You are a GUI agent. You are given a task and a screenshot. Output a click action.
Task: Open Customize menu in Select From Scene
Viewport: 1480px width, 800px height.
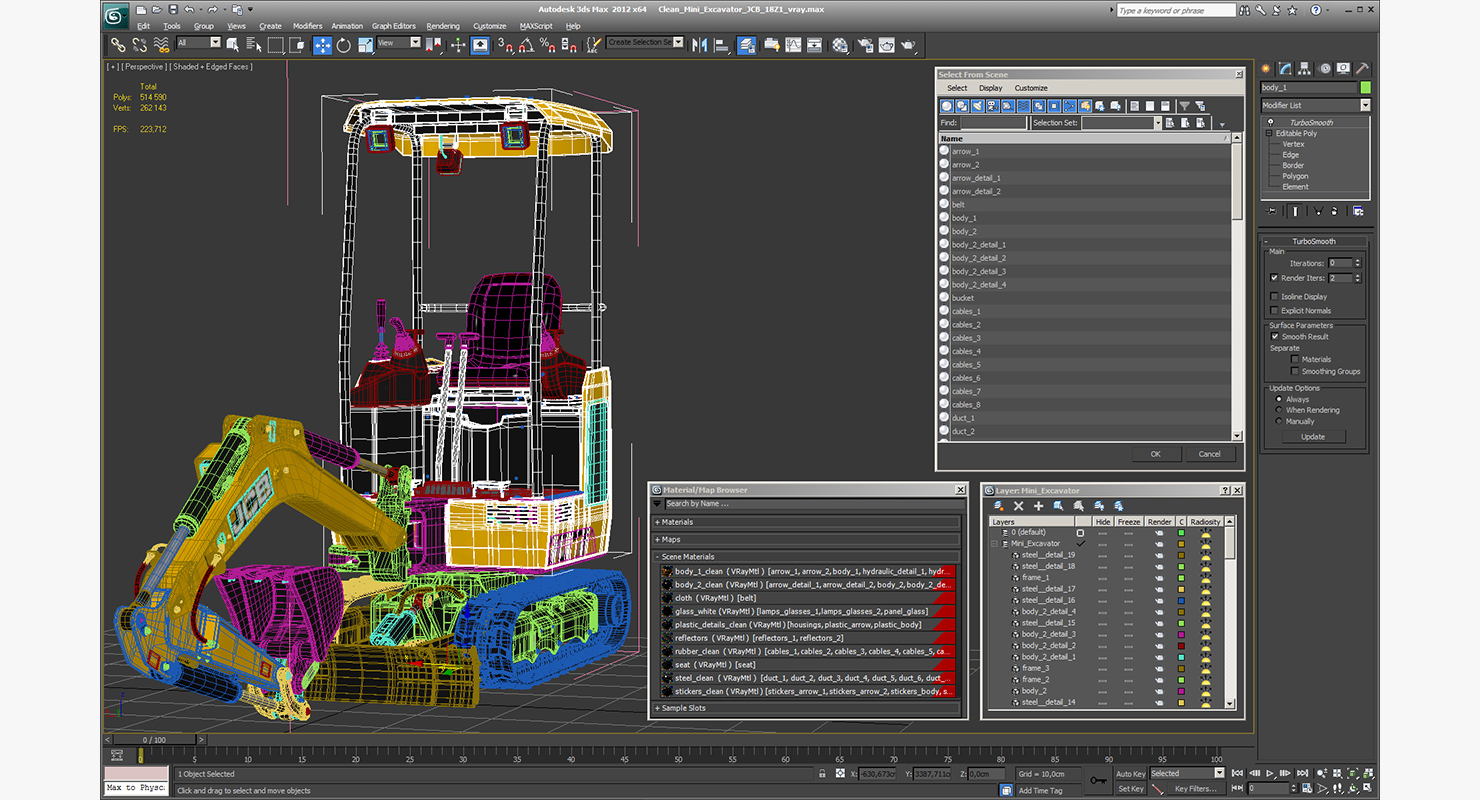1031,88
